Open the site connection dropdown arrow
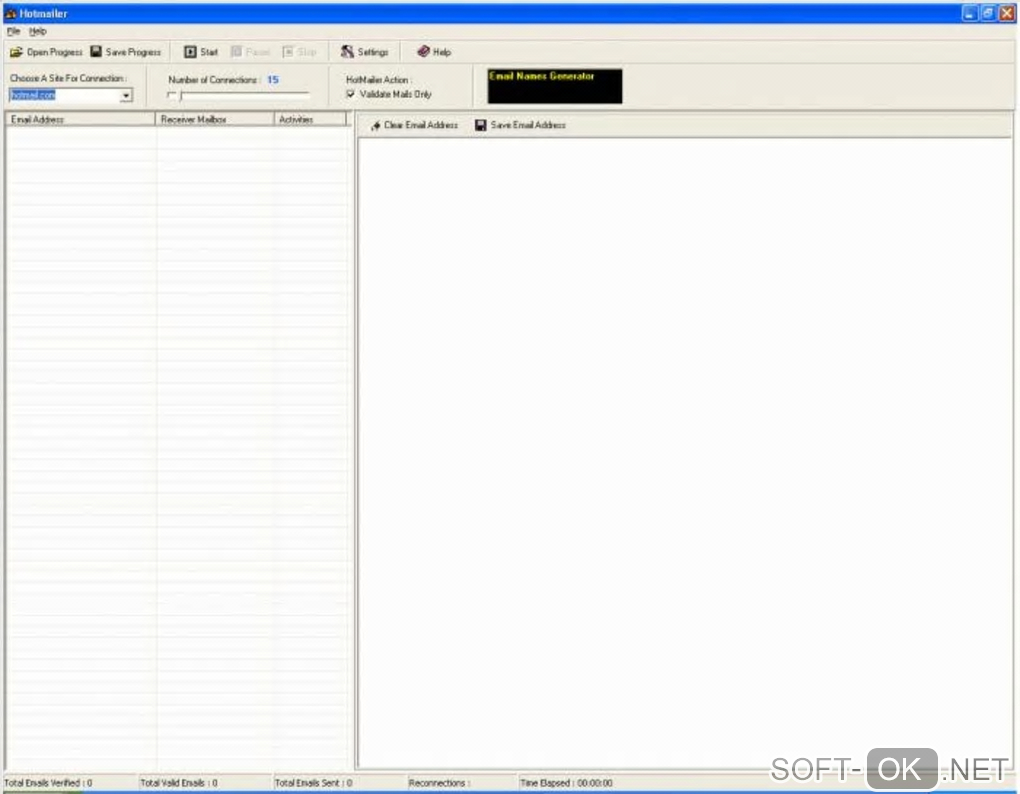 tap(126, 96)
